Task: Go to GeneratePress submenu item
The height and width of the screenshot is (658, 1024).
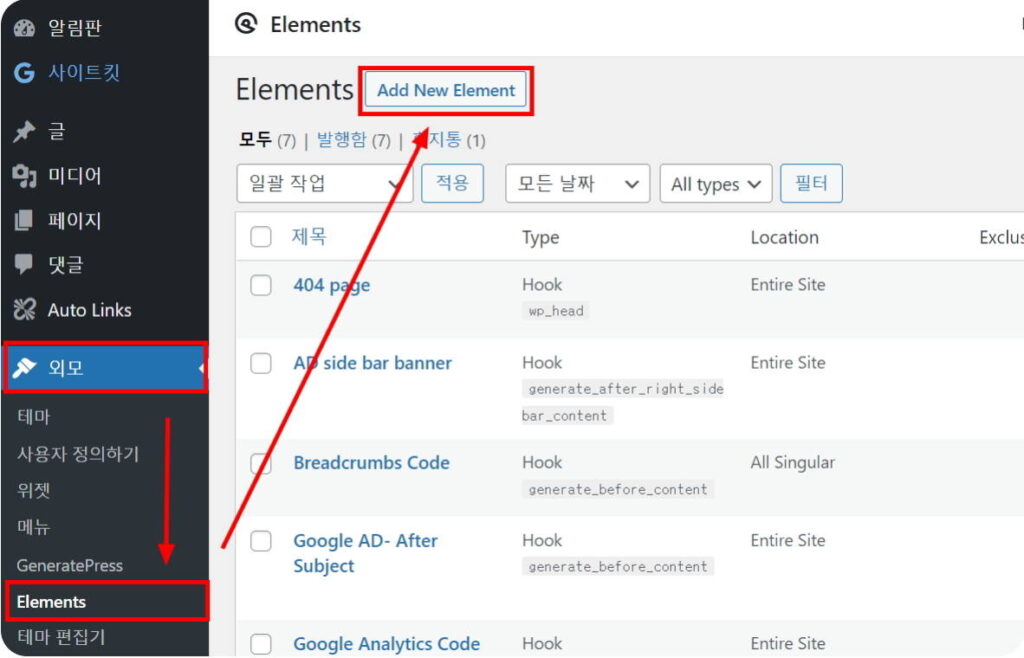Action: 70,565
